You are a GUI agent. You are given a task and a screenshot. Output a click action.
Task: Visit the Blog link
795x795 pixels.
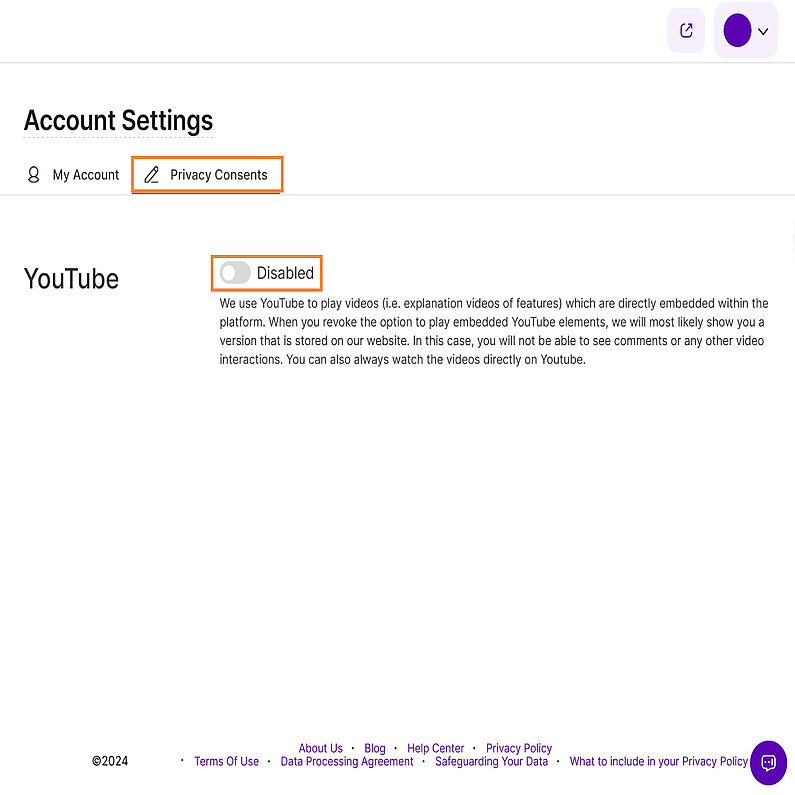point(375,748)
